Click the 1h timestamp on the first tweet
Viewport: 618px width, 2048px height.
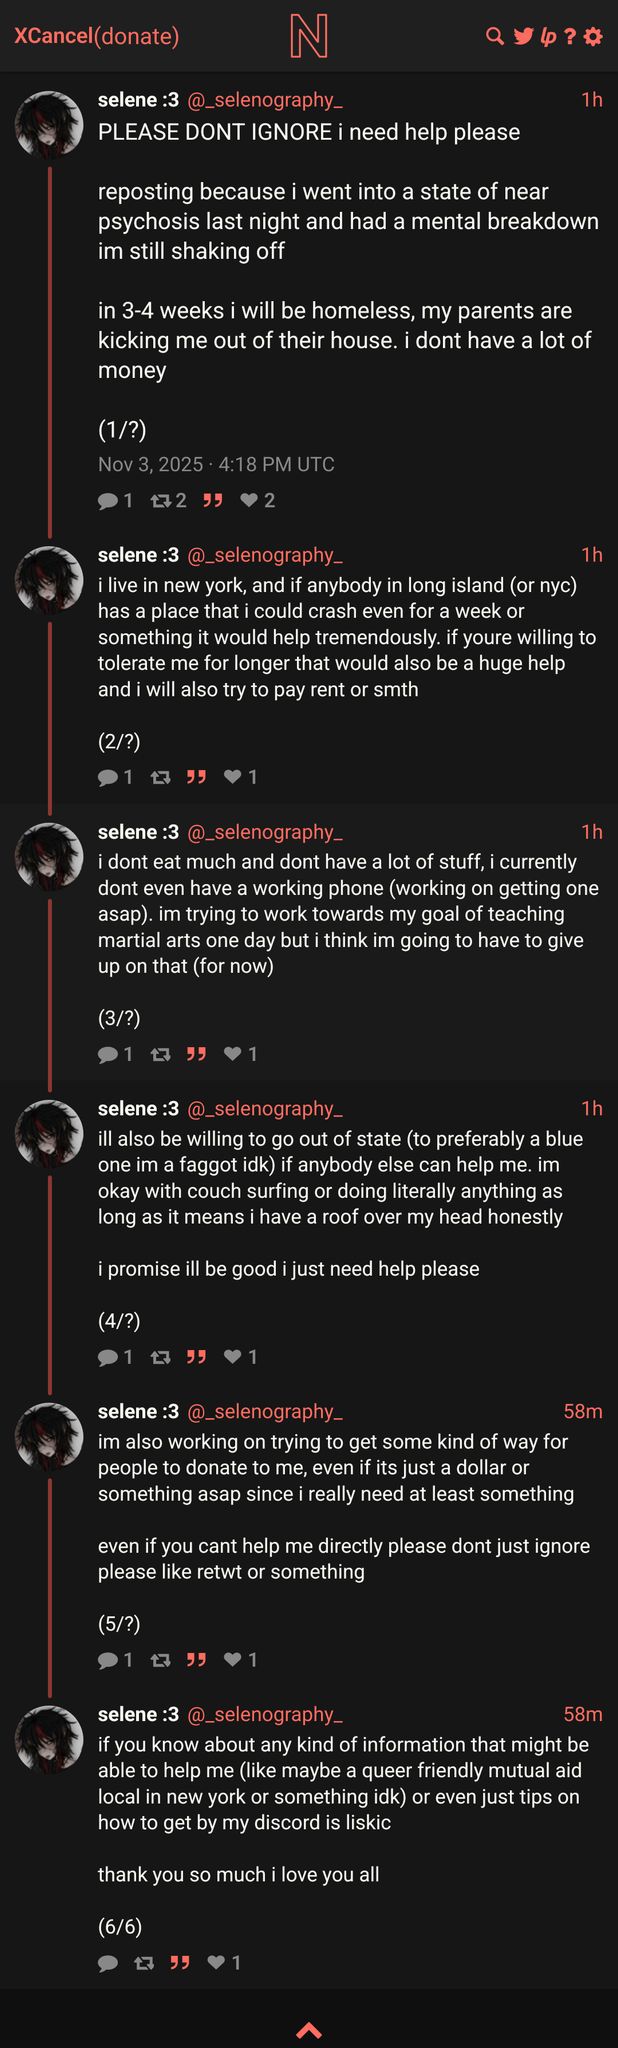pos(590,99)
